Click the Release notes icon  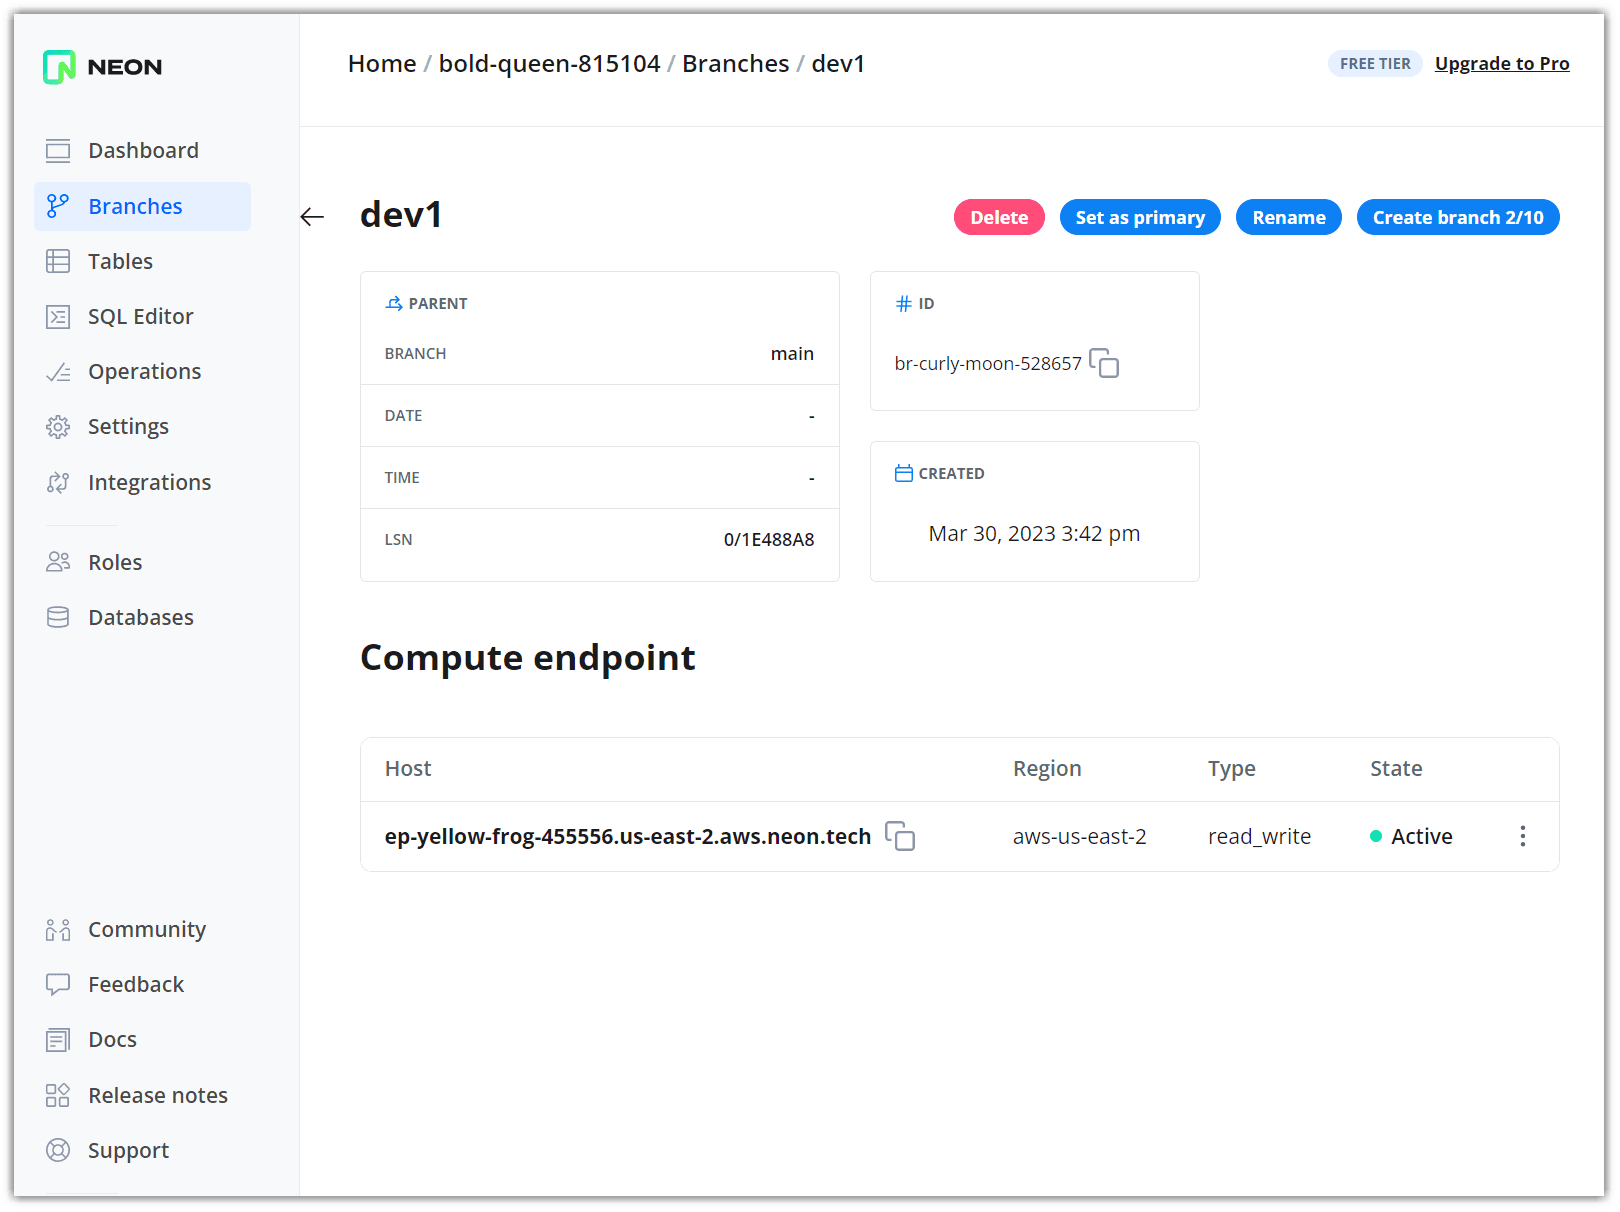[58, 1095]
